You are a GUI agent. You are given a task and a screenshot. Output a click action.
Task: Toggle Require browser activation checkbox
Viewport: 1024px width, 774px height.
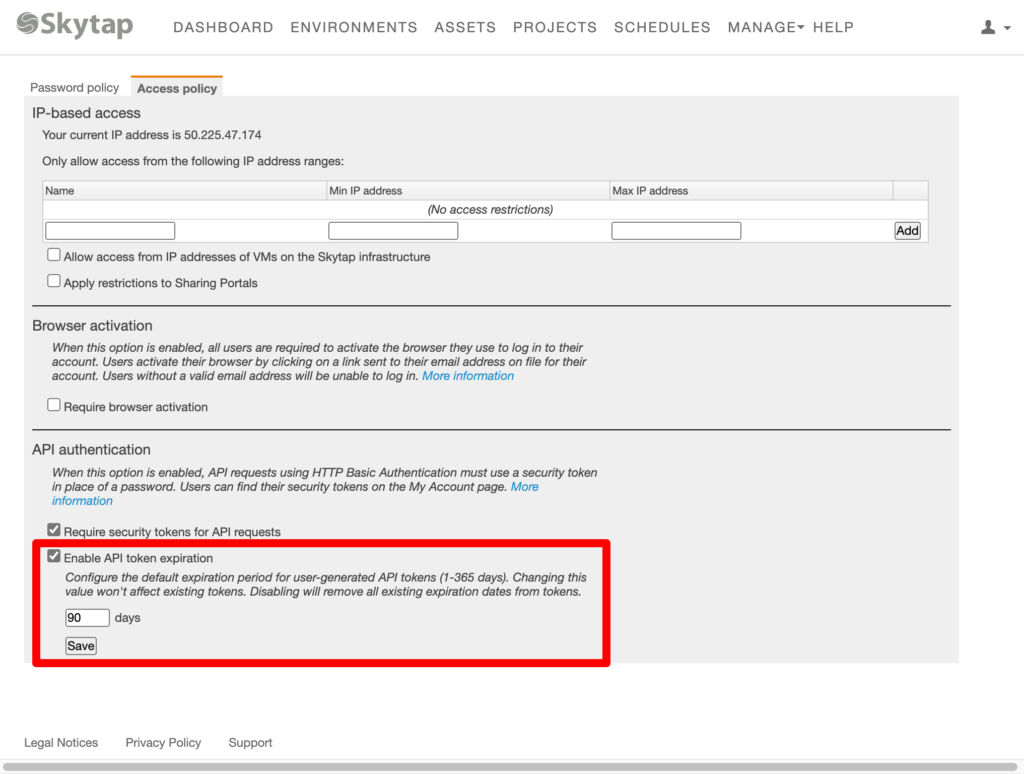[54, 406]
